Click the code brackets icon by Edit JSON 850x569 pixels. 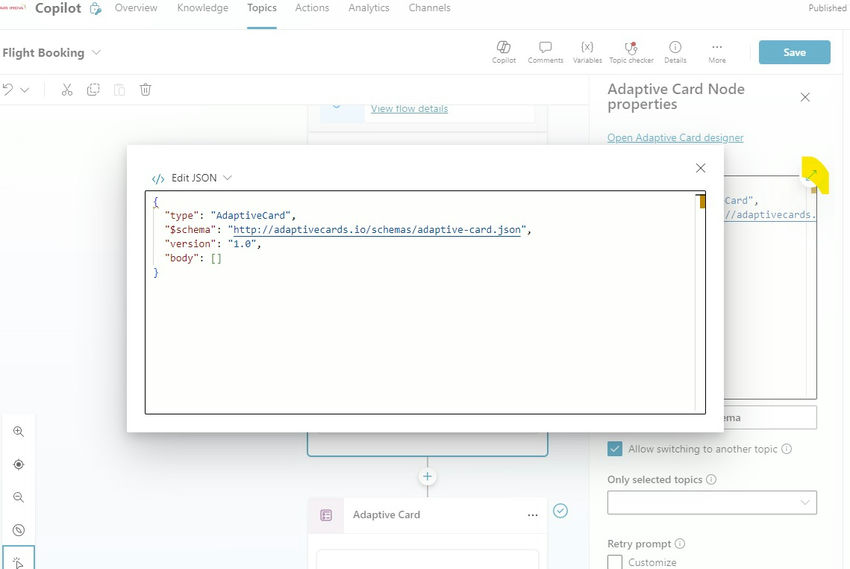pyautogui.click(x=158, y=178)
